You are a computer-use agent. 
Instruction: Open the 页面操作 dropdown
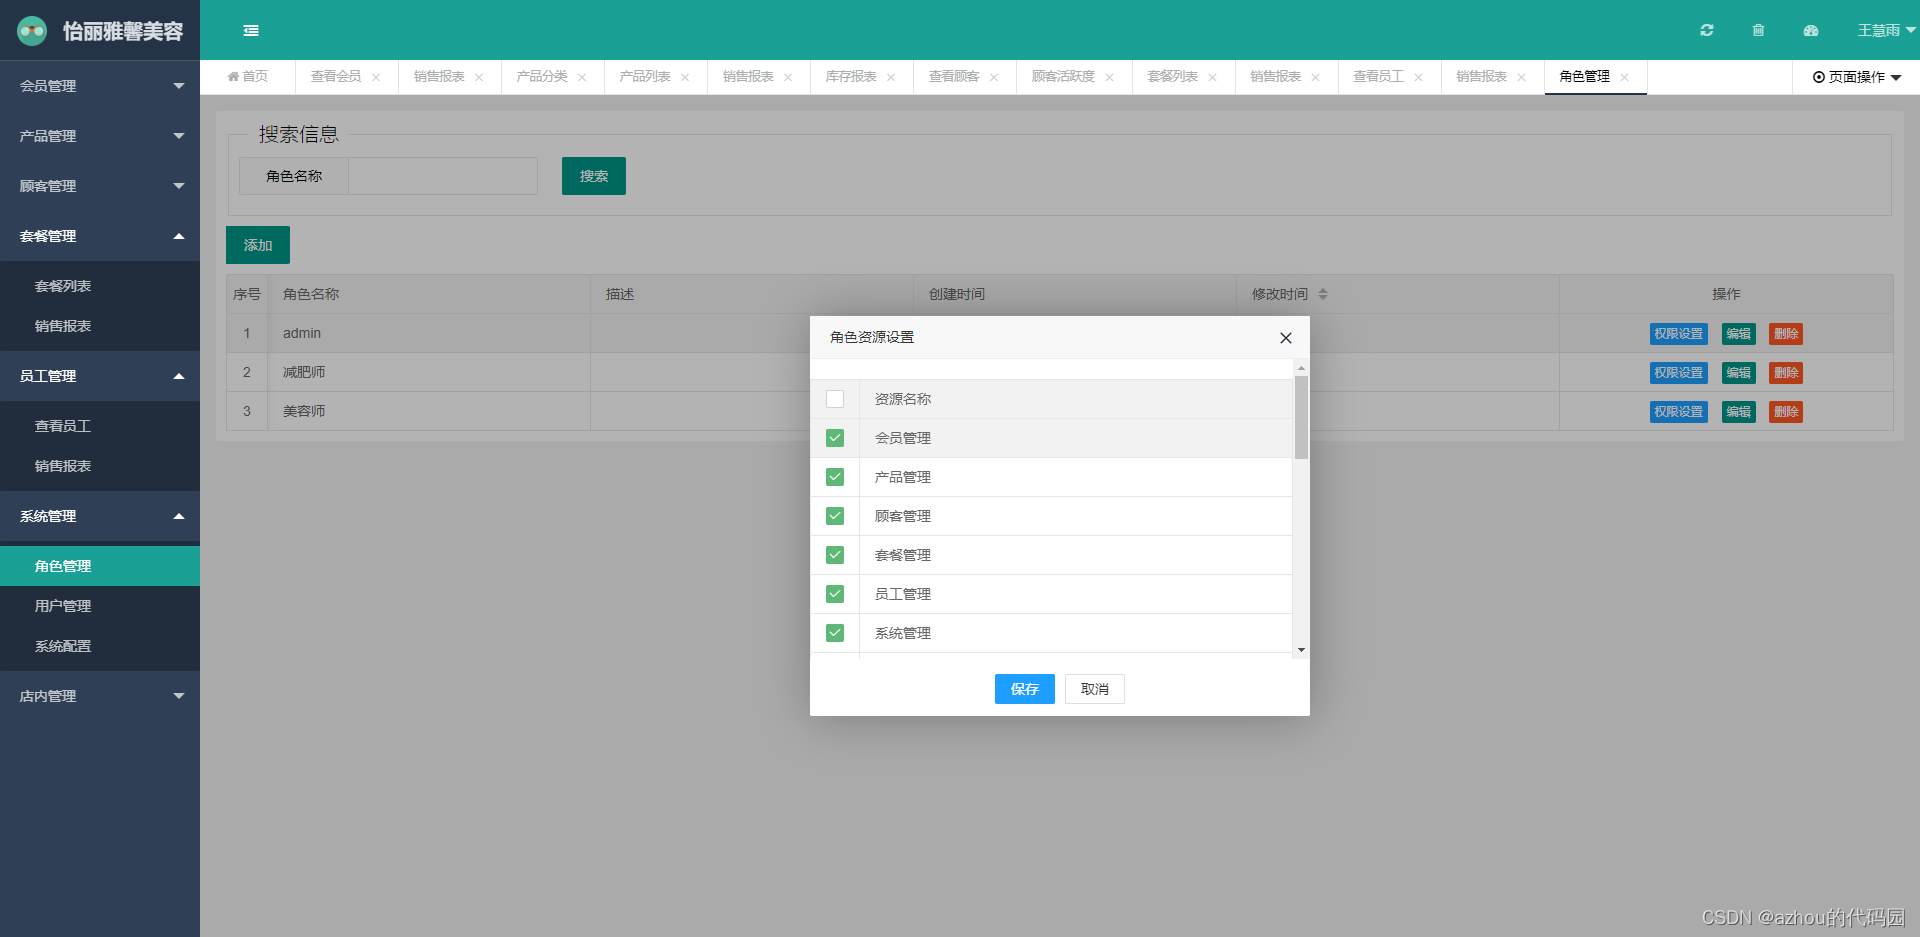click(1856, 77)
